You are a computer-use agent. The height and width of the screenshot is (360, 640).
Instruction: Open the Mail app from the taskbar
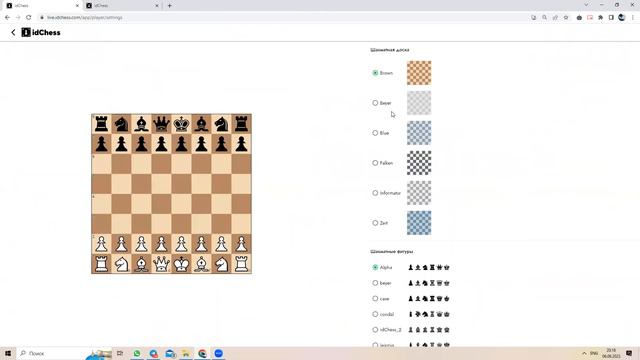pos(170,353)
